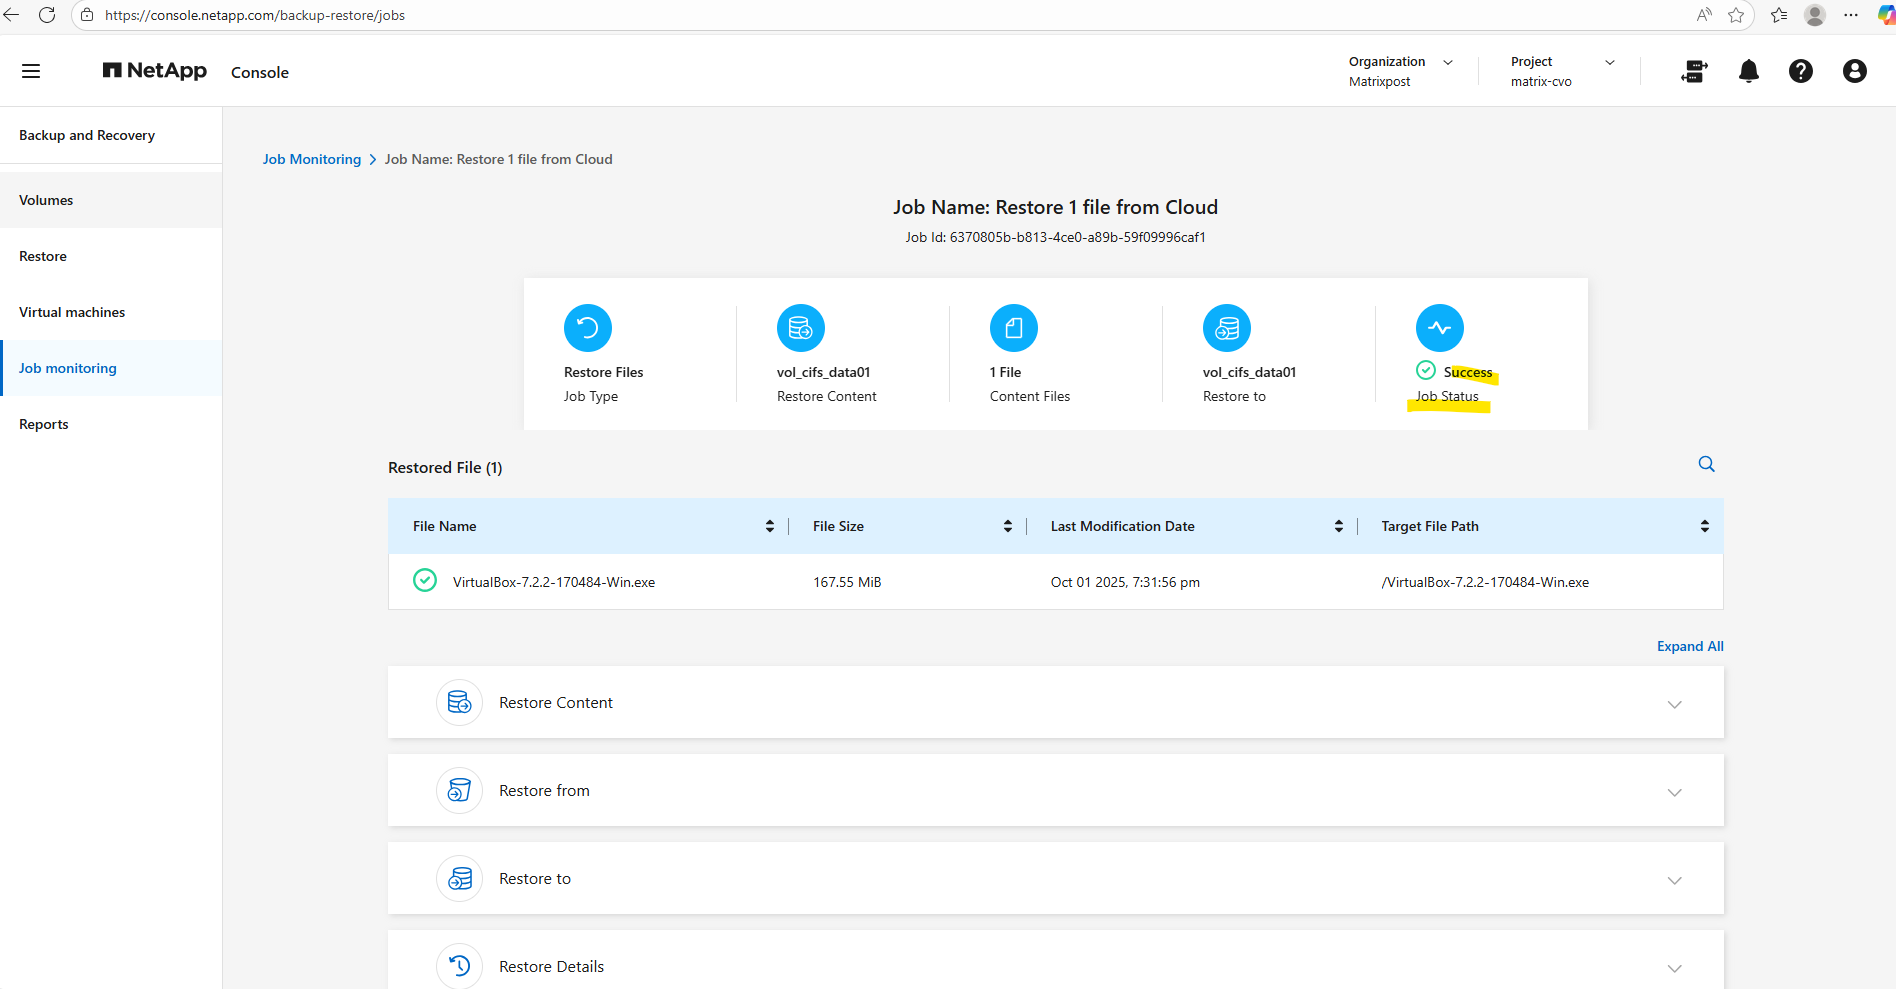Click the Job Monitoring breadcrumb link
Screen dimensions: 1896x989
coord(311,159)
